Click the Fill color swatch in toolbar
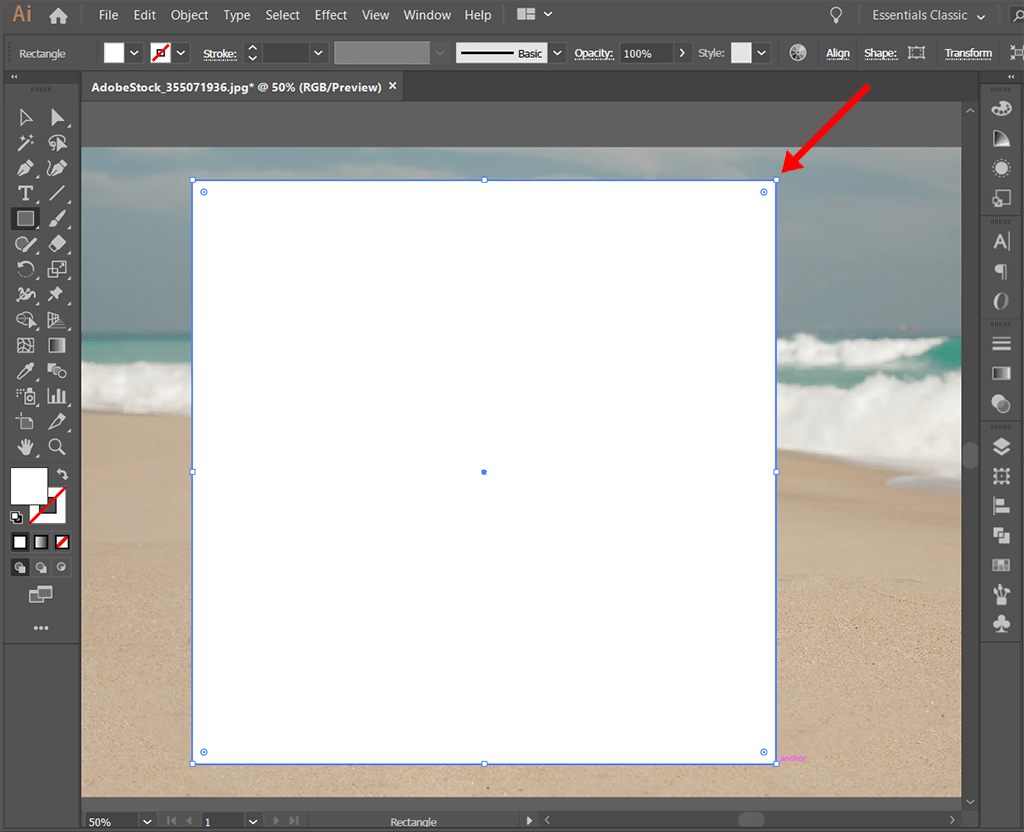The image size is (1024, 832). (29, 486)
